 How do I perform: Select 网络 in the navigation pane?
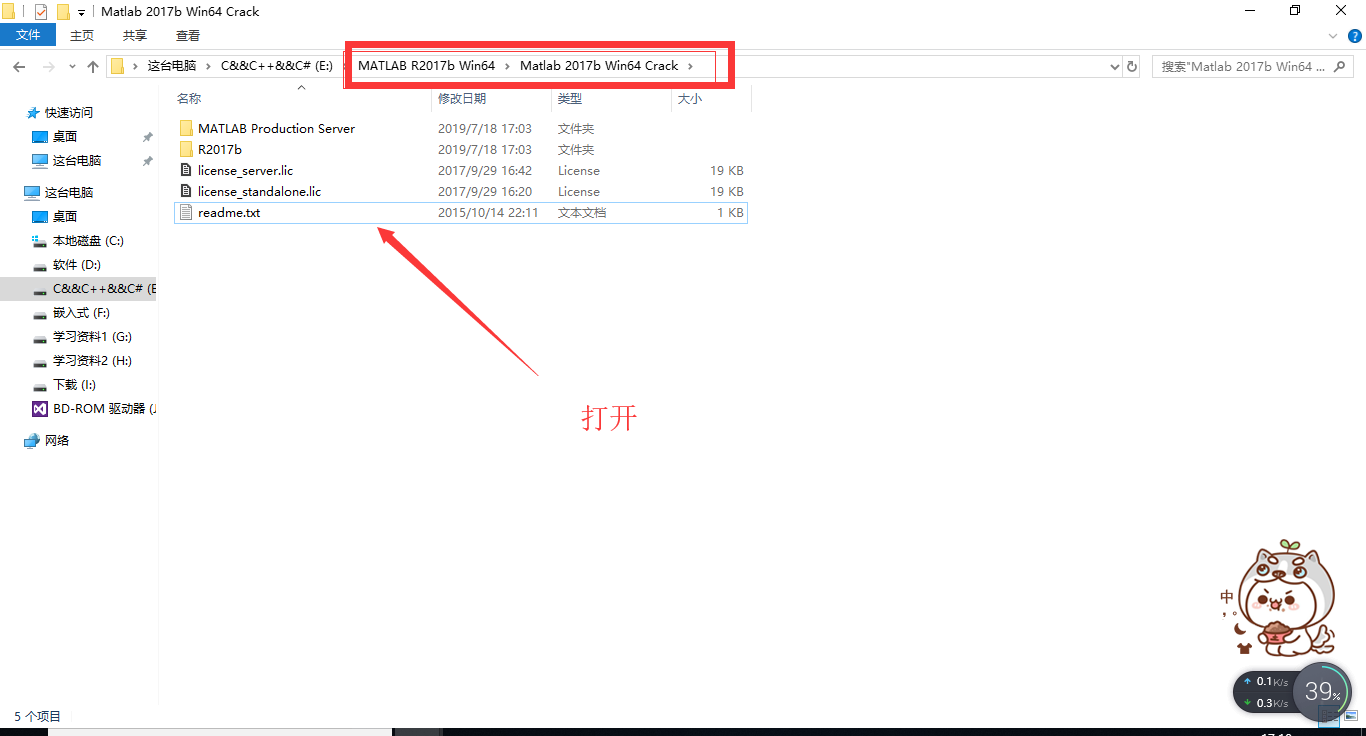click(47, 441)
